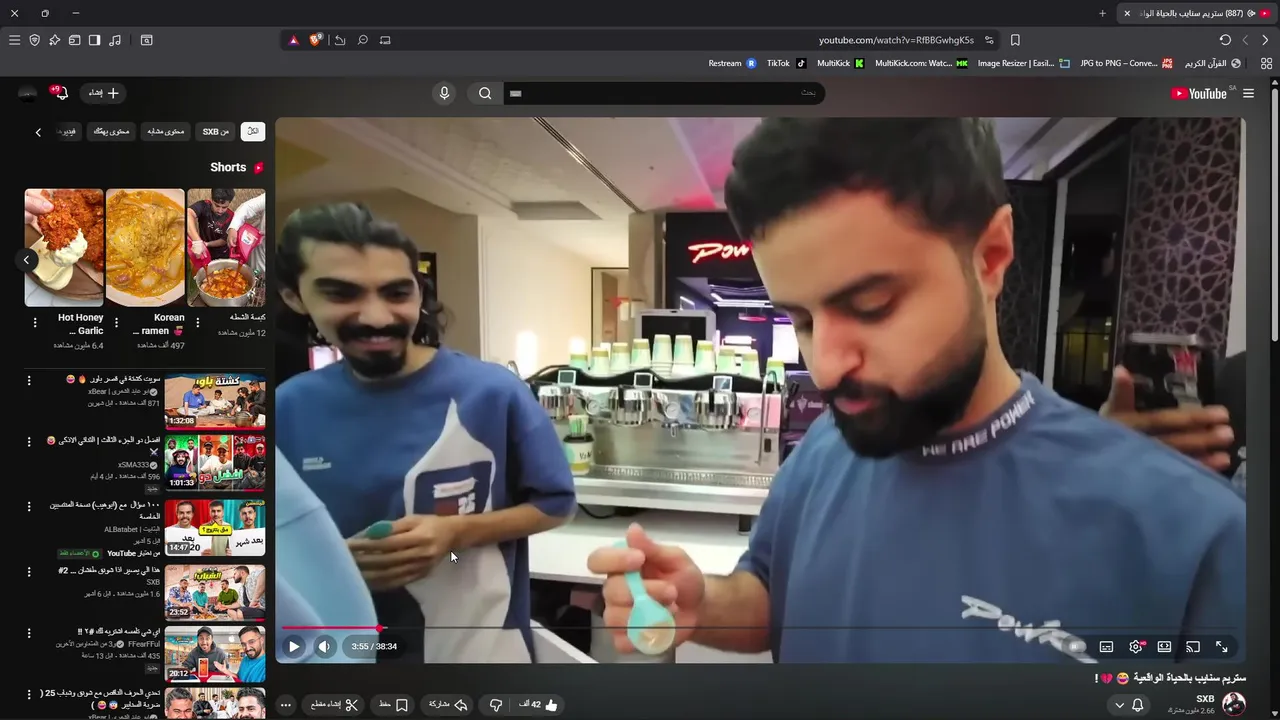Open the TikTok bookmark
The height and width of the screenshot is (720, 1280).
tap(787, 63)
